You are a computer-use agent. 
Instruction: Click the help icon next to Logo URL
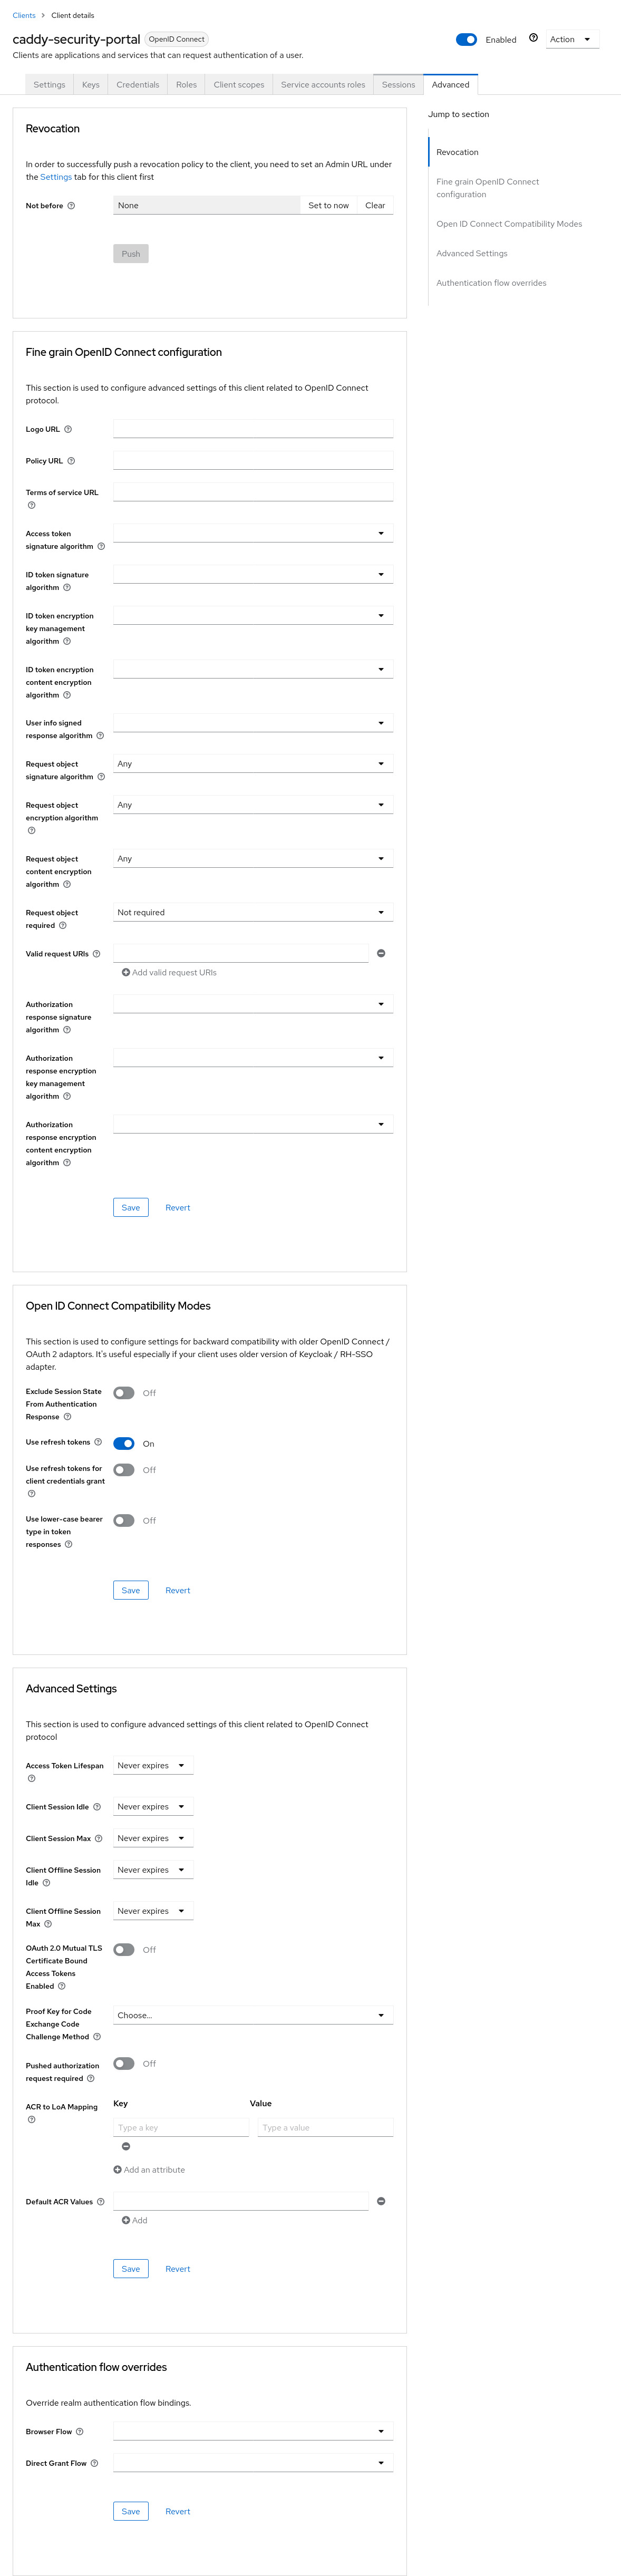[68, 429]
